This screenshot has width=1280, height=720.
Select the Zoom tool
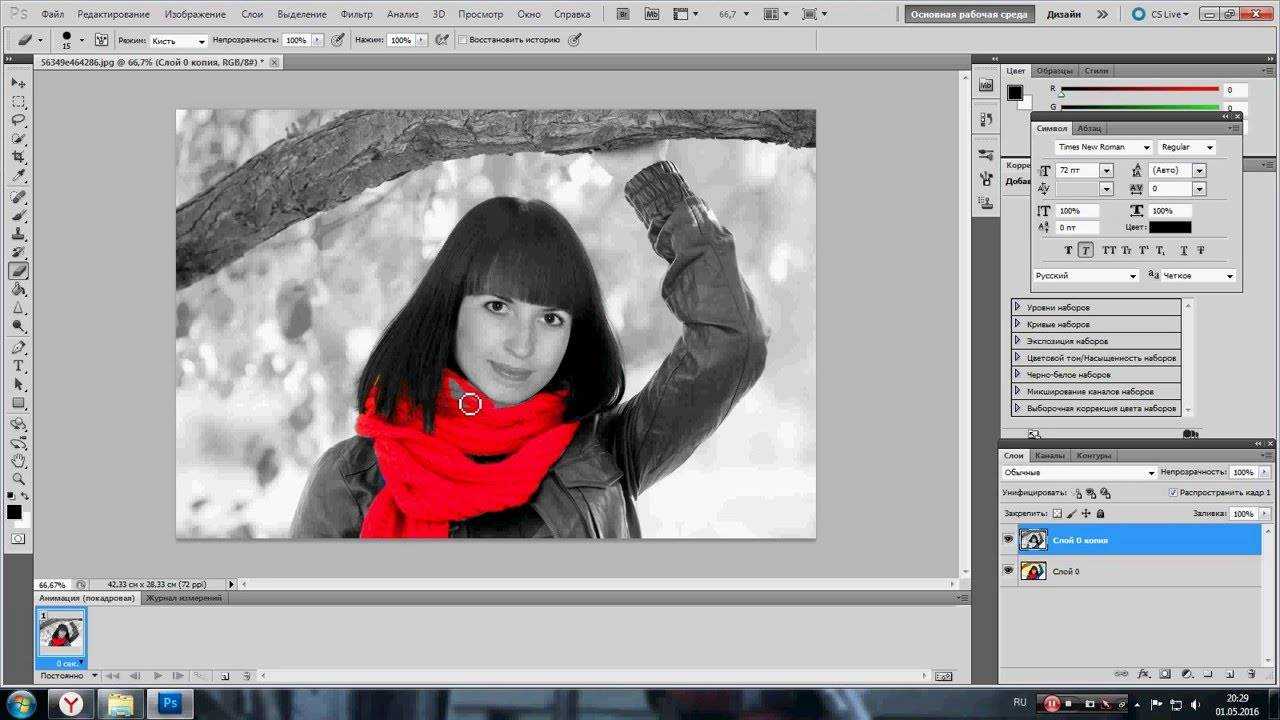[x=18, y=478]
